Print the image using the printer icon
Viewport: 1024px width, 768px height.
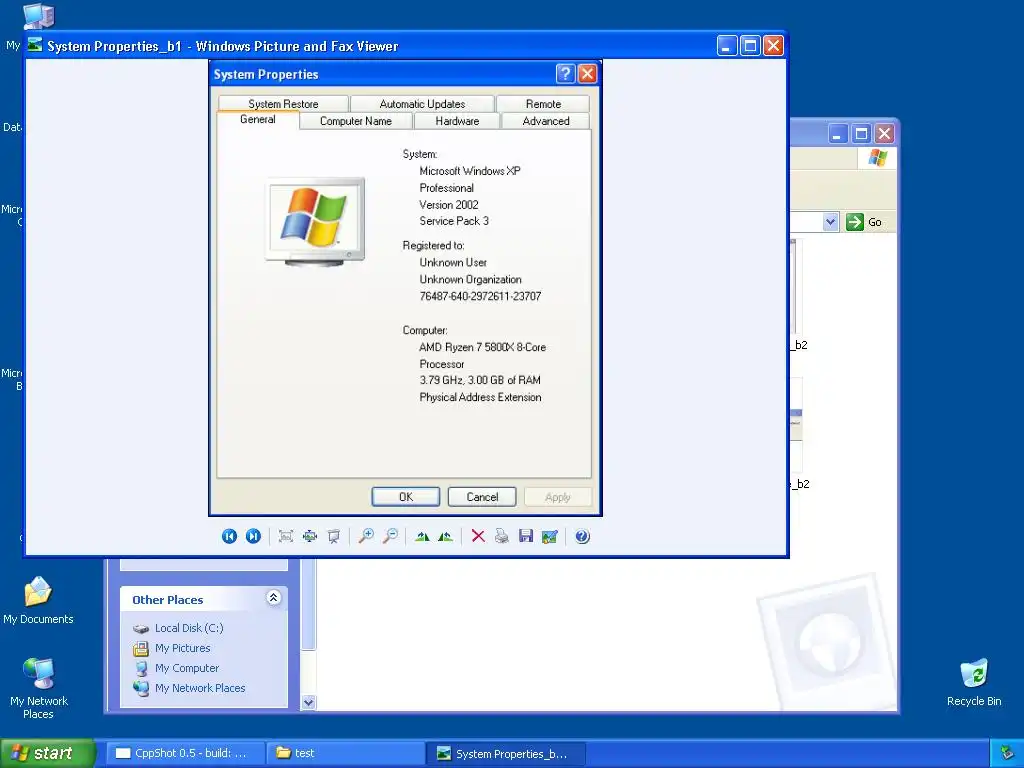pyautogui.click(x=502, y=536)
